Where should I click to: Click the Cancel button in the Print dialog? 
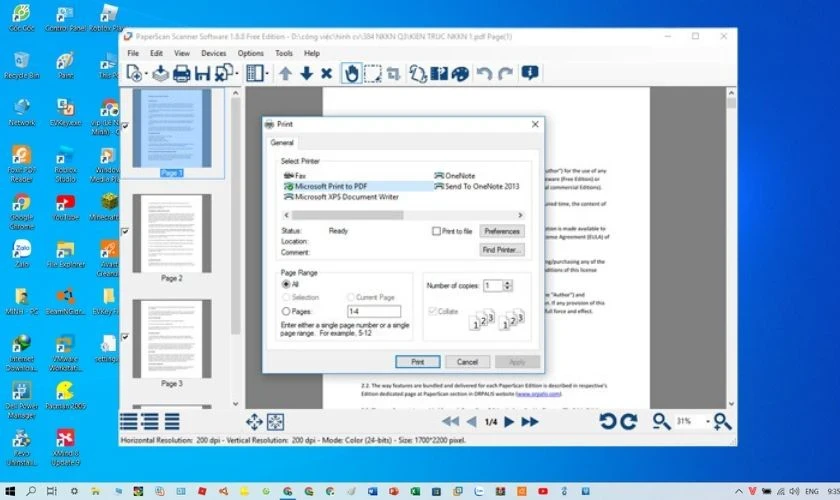(467, 362)
